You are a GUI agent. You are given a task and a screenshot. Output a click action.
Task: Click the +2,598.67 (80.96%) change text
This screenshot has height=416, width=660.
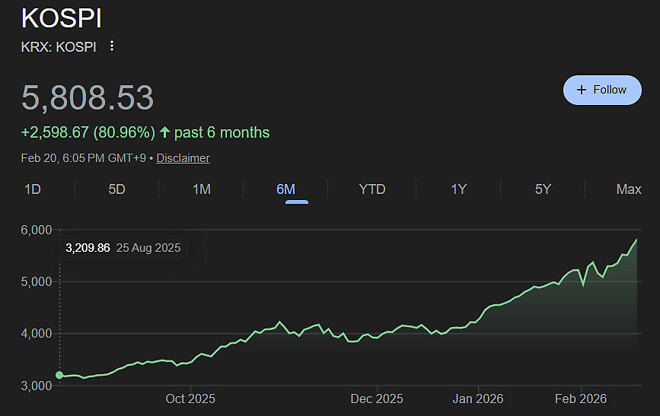pos(88,132)
